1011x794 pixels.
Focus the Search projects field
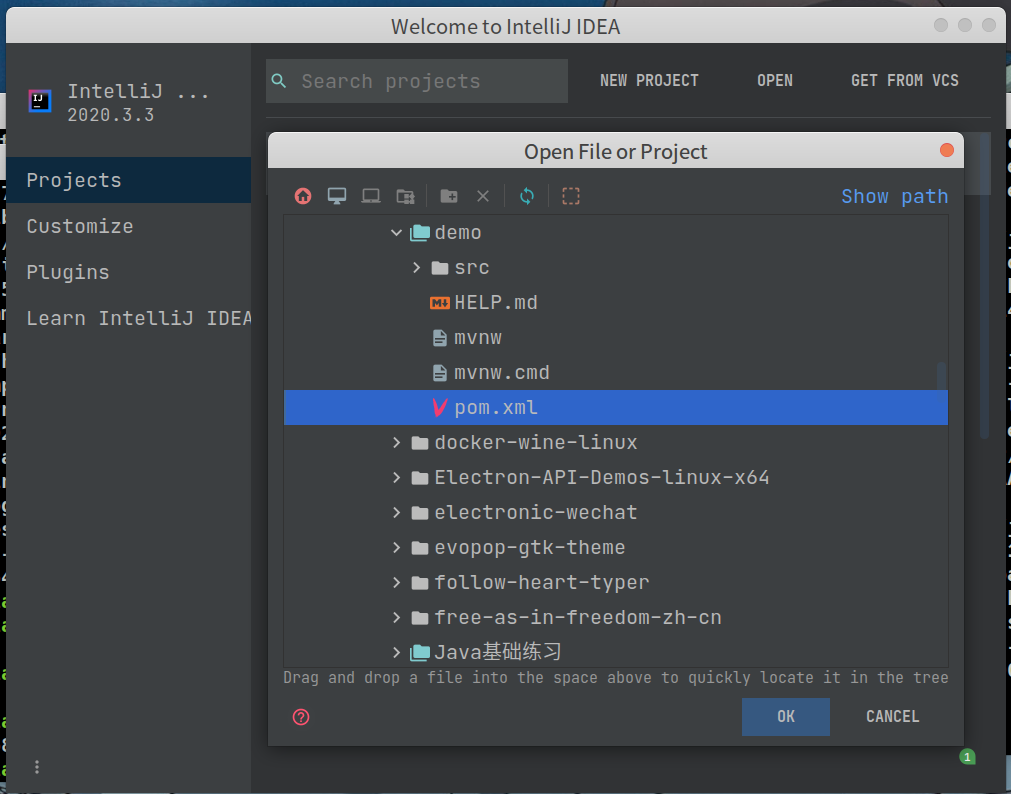click(417, 81)
